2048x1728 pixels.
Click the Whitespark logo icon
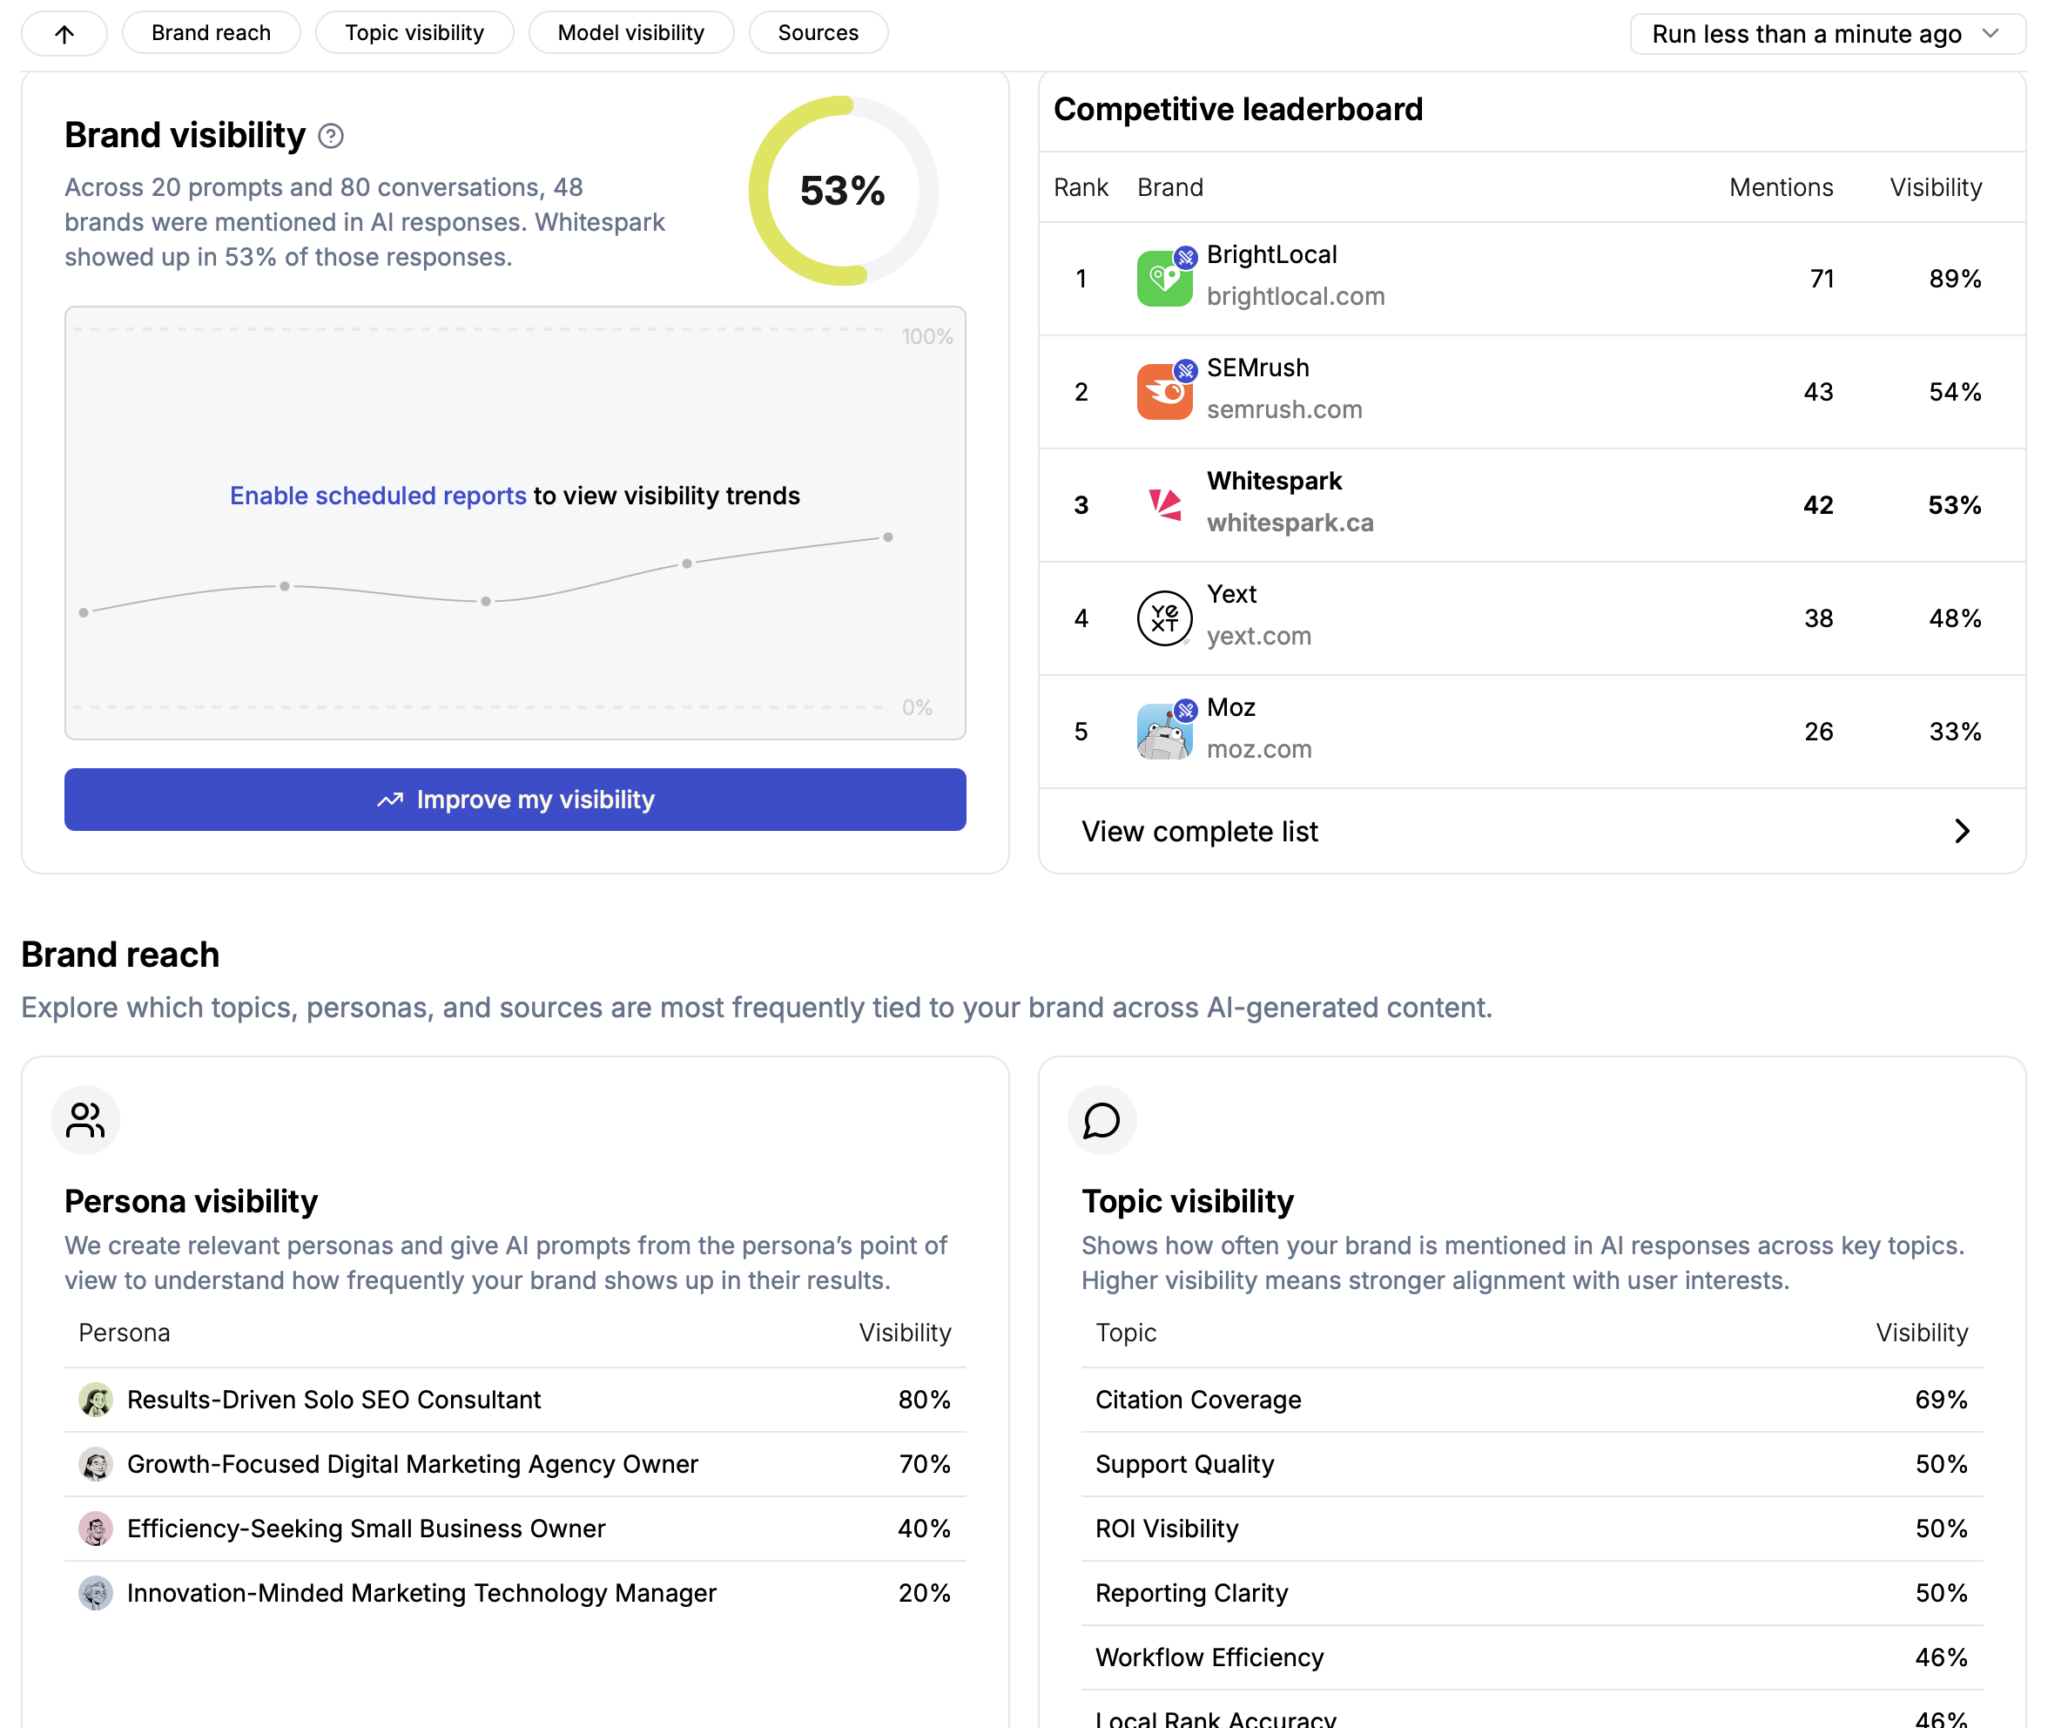[1164, 505]
